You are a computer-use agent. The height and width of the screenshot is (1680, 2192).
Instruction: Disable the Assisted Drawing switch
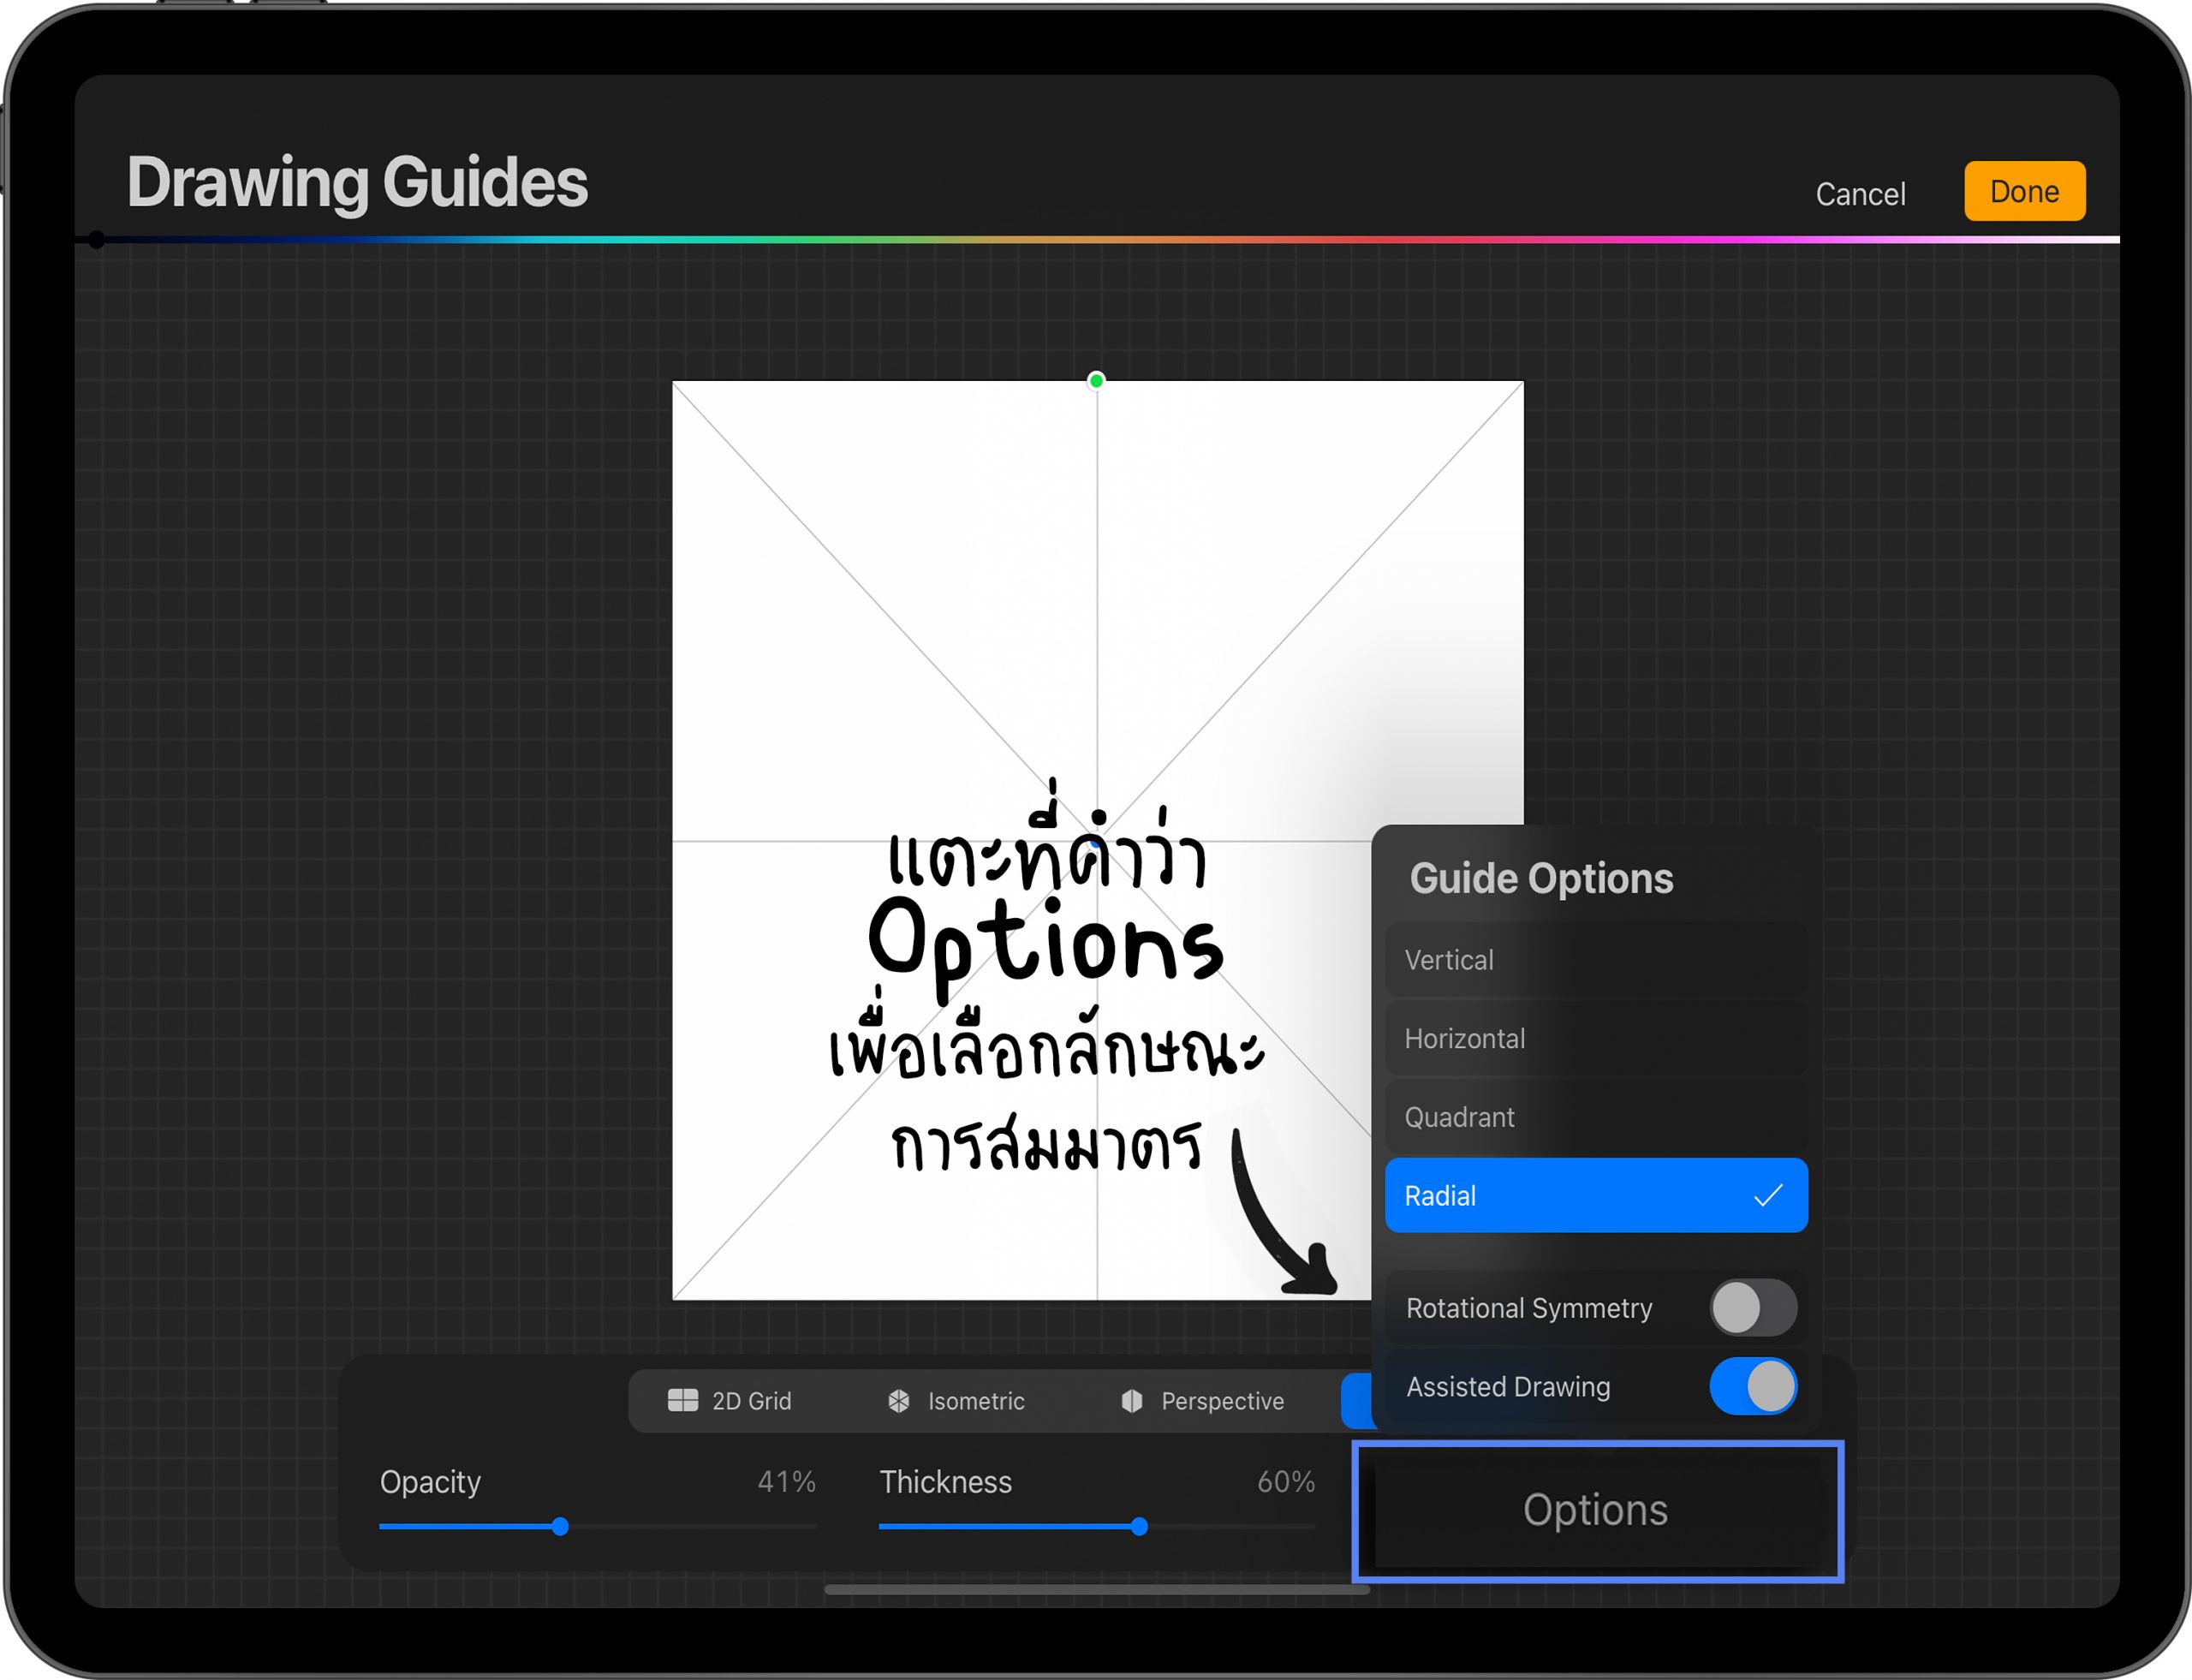1752,1386
